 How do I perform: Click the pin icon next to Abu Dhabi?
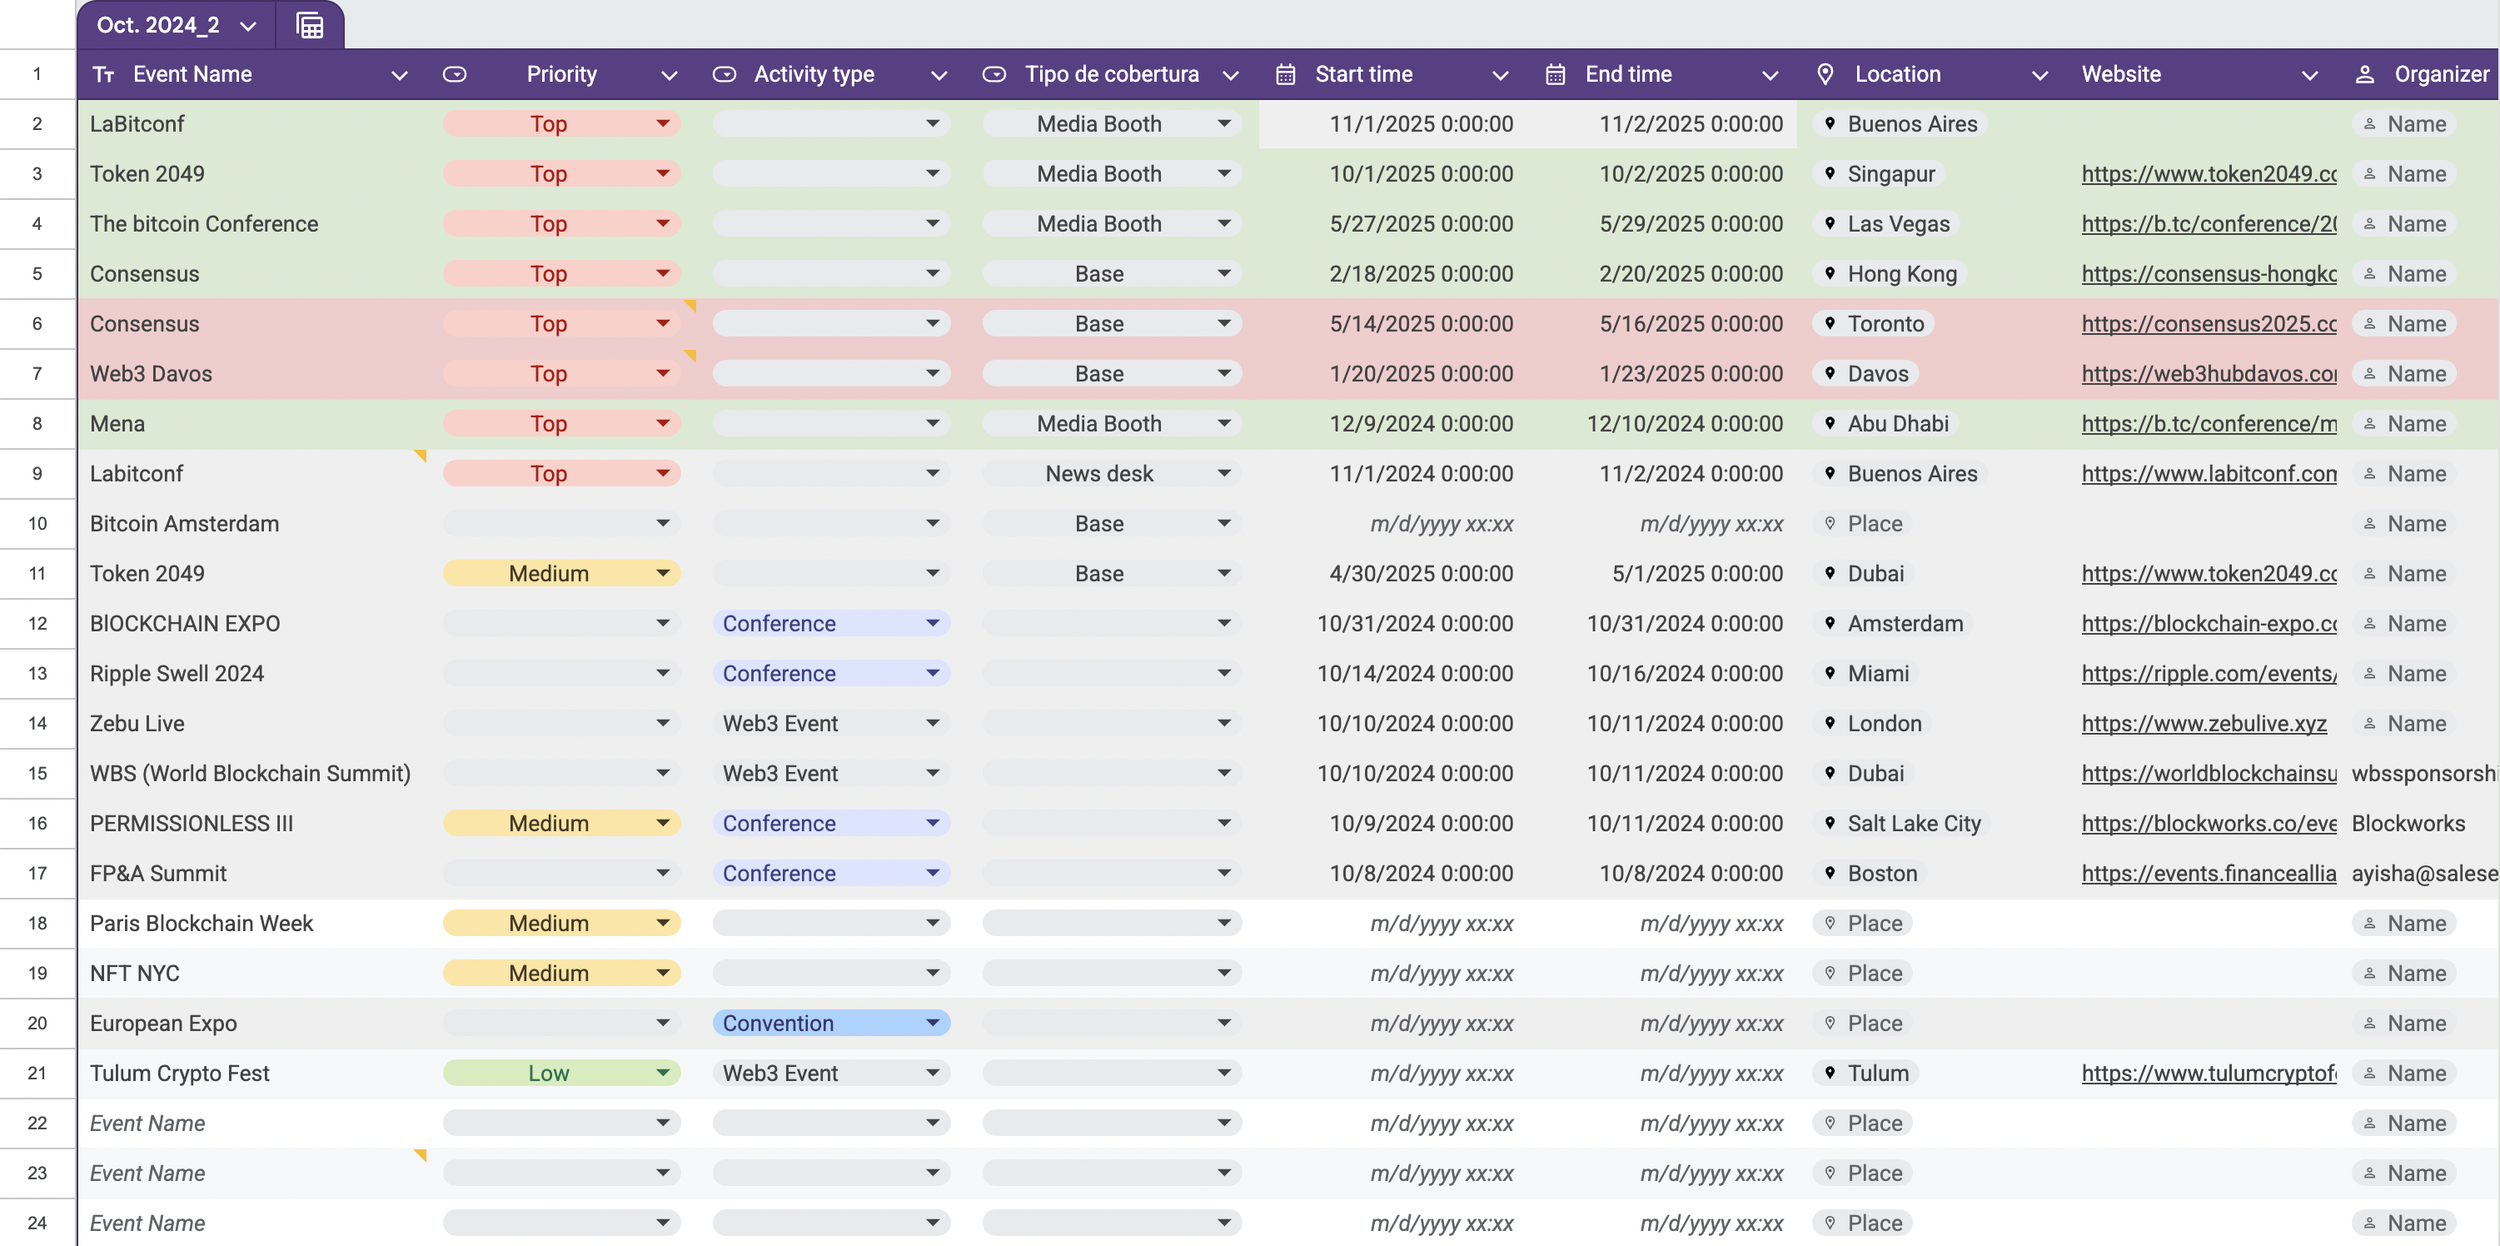tap(1830, 423)
